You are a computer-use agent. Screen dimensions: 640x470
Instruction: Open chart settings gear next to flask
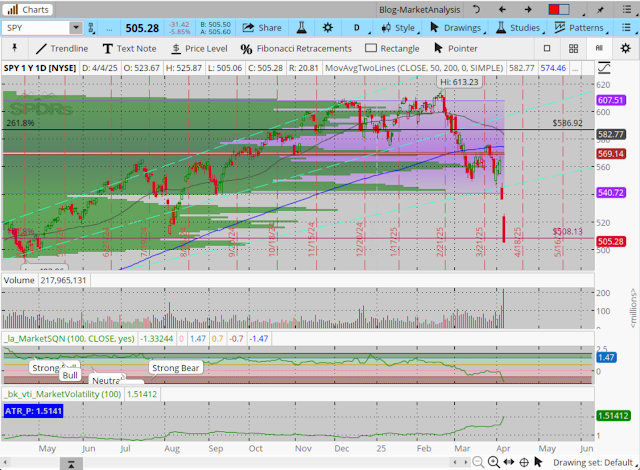click(327, 28)
